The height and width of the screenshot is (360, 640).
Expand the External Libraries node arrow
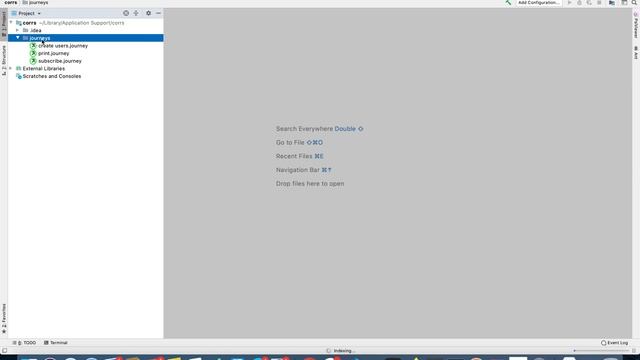[x=11, y=68]
